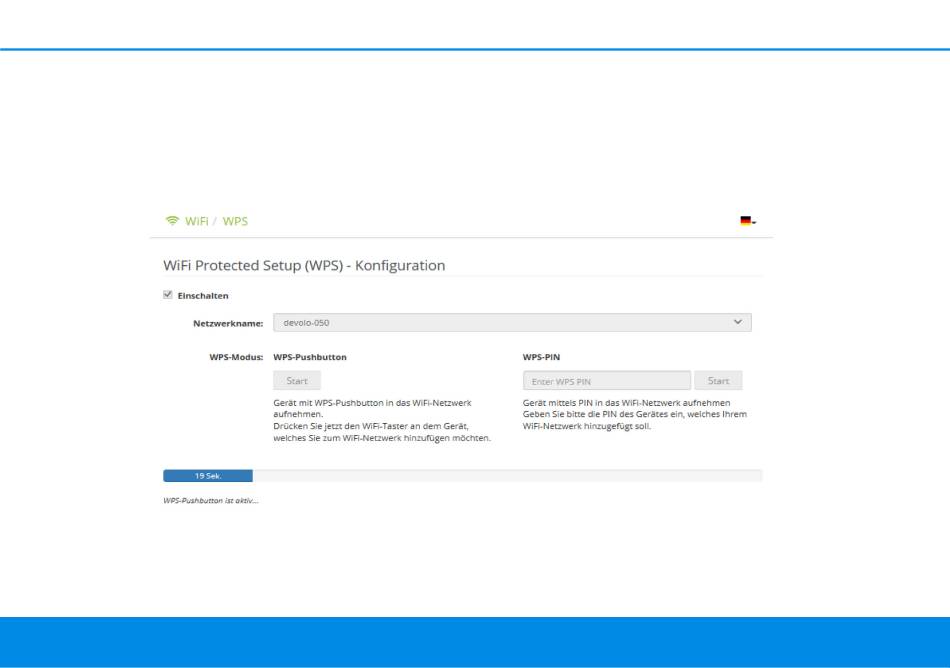Click the blue 19 Sek. progress segment
950x668 pixels.
tap(208, 476)
